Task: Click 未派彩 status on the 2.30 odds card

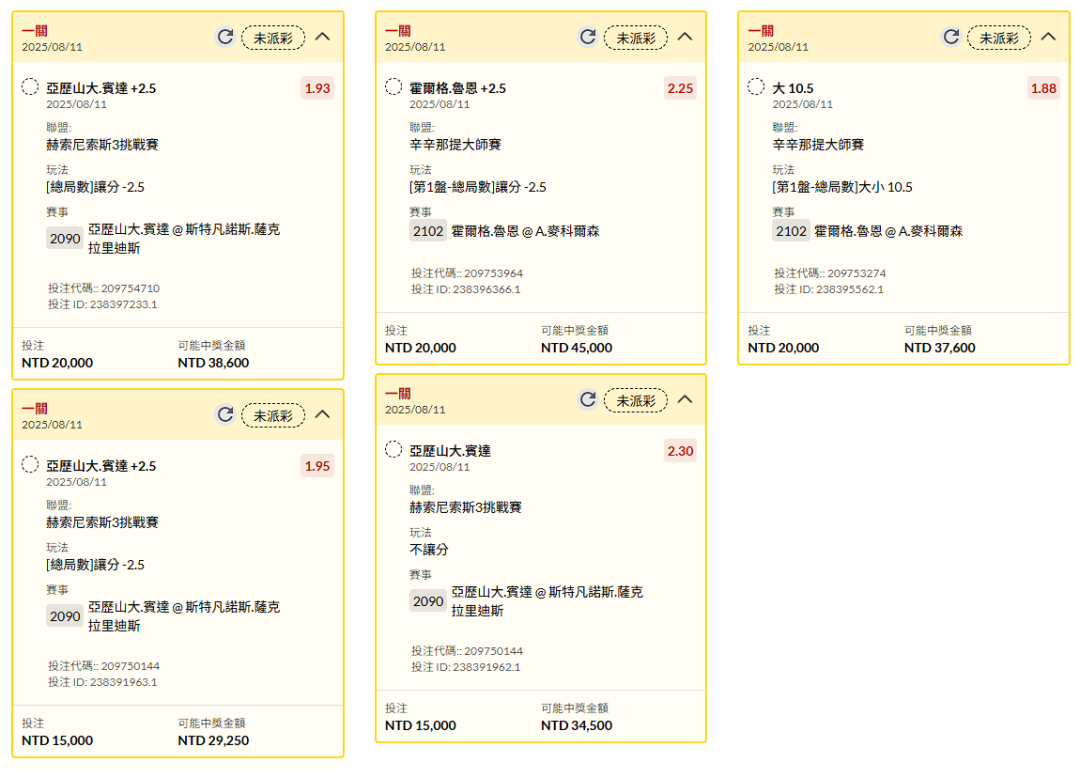Action: (636, 401)
